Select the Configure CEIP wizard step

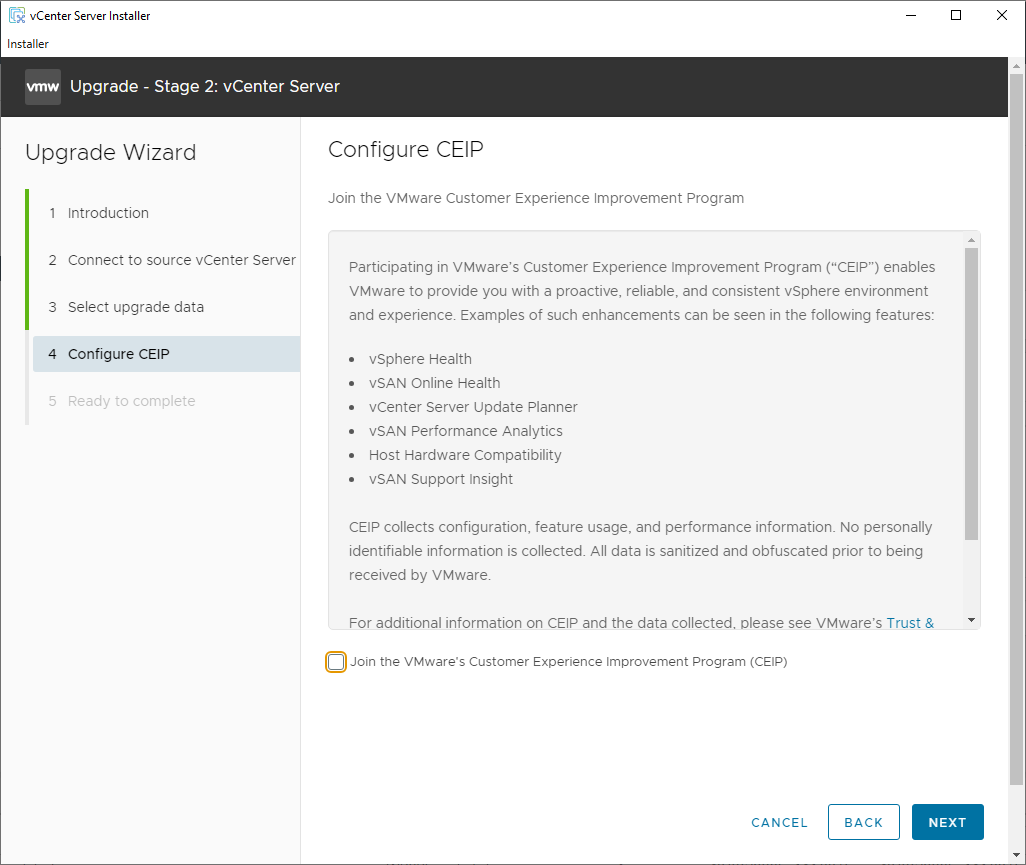click(x=118, y=354)
